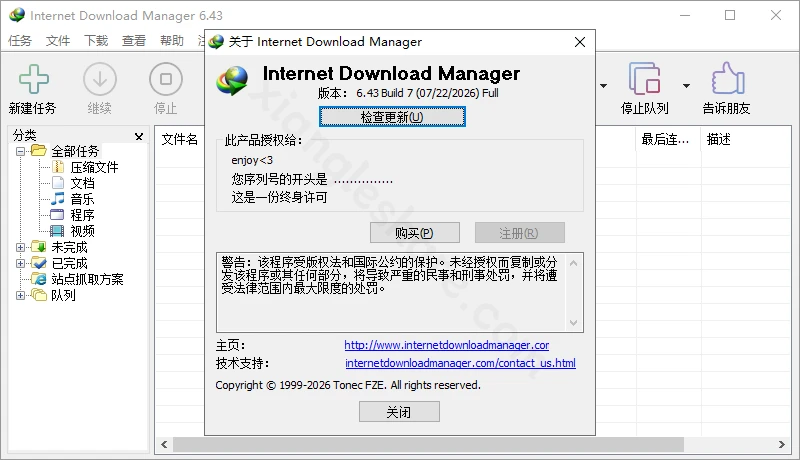The image size is (800, 460).
Task: Click the 队列 folders icon
Action: click(x=39, y=295)
